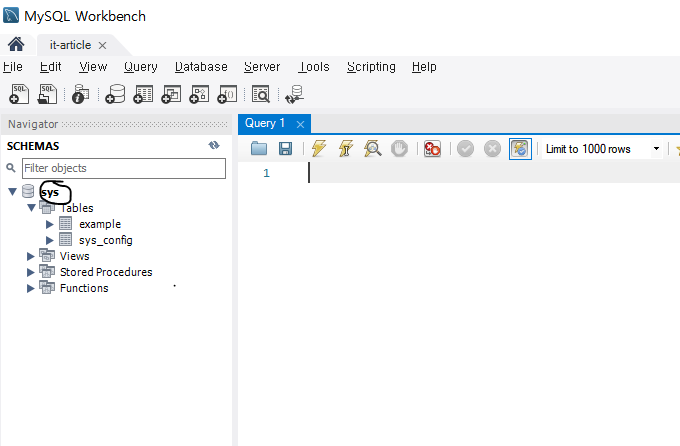Open an SQL script file in new tab
This screenshot has width=680, height=446.
[x=47, y=94]
